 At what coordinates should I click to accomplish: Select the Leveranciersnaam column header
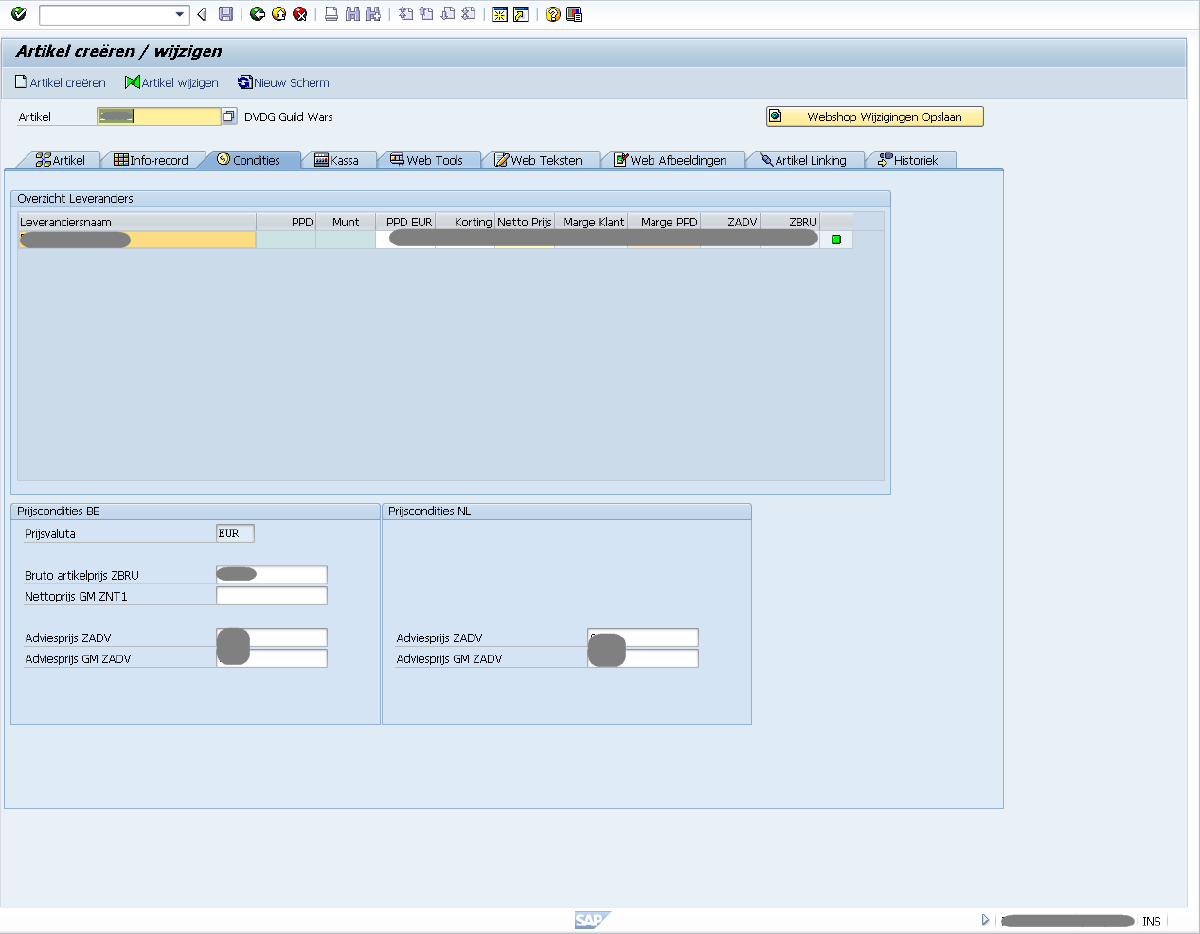click(136, 221)
